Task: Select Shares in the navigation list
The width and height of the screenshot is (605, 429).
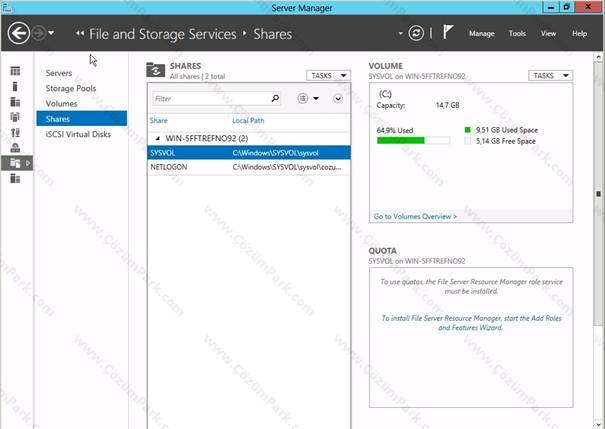Action: click(x=81, y=118)
